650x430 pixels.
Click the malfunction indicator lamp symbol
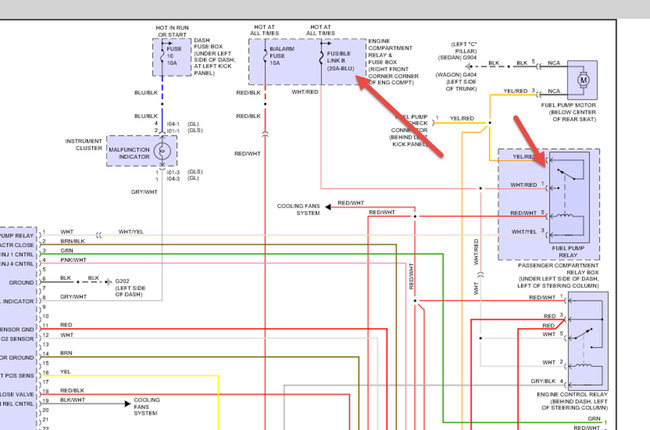click(162, 152)
